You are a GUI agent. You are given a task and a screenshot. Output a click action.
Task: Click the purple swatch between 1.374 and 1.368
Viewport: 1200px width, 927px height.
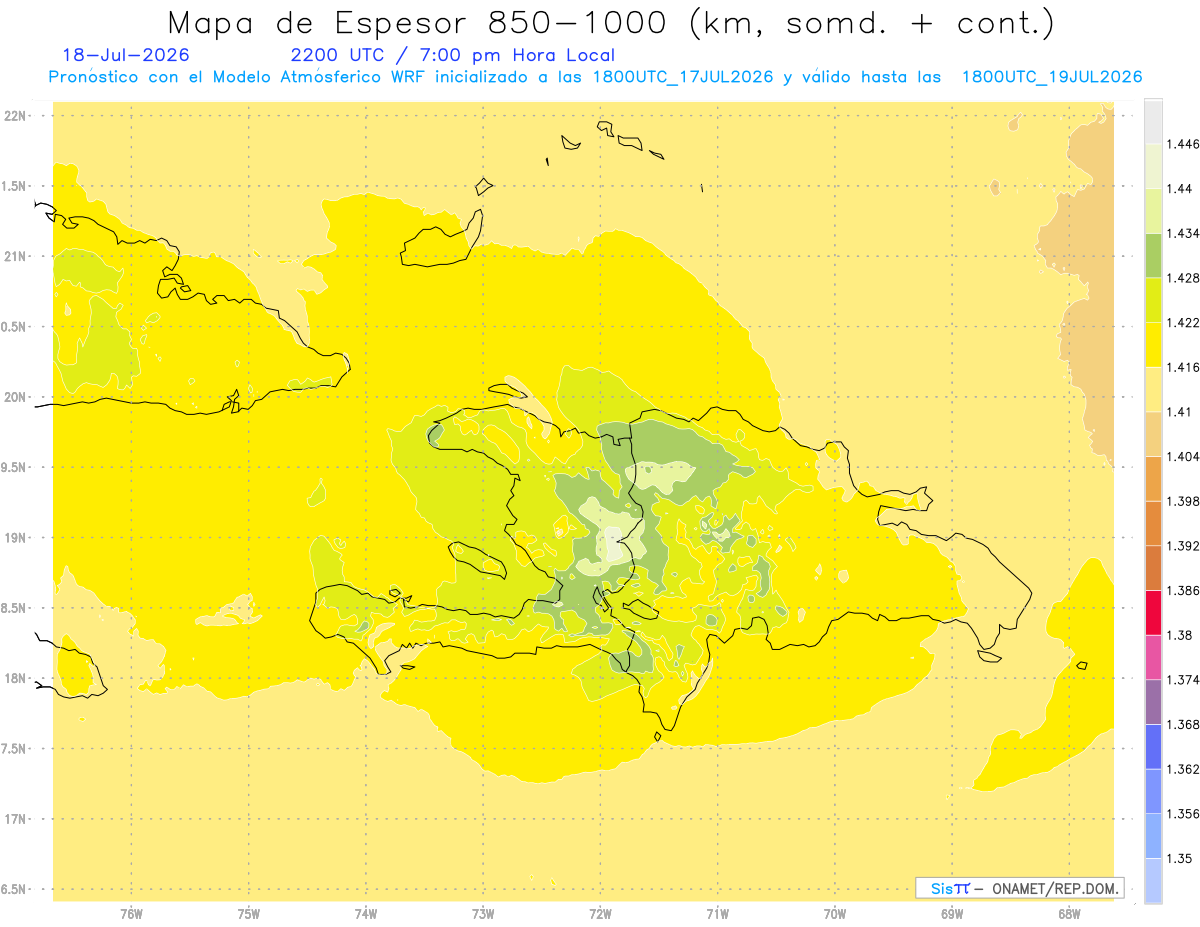coord(1153,702)
